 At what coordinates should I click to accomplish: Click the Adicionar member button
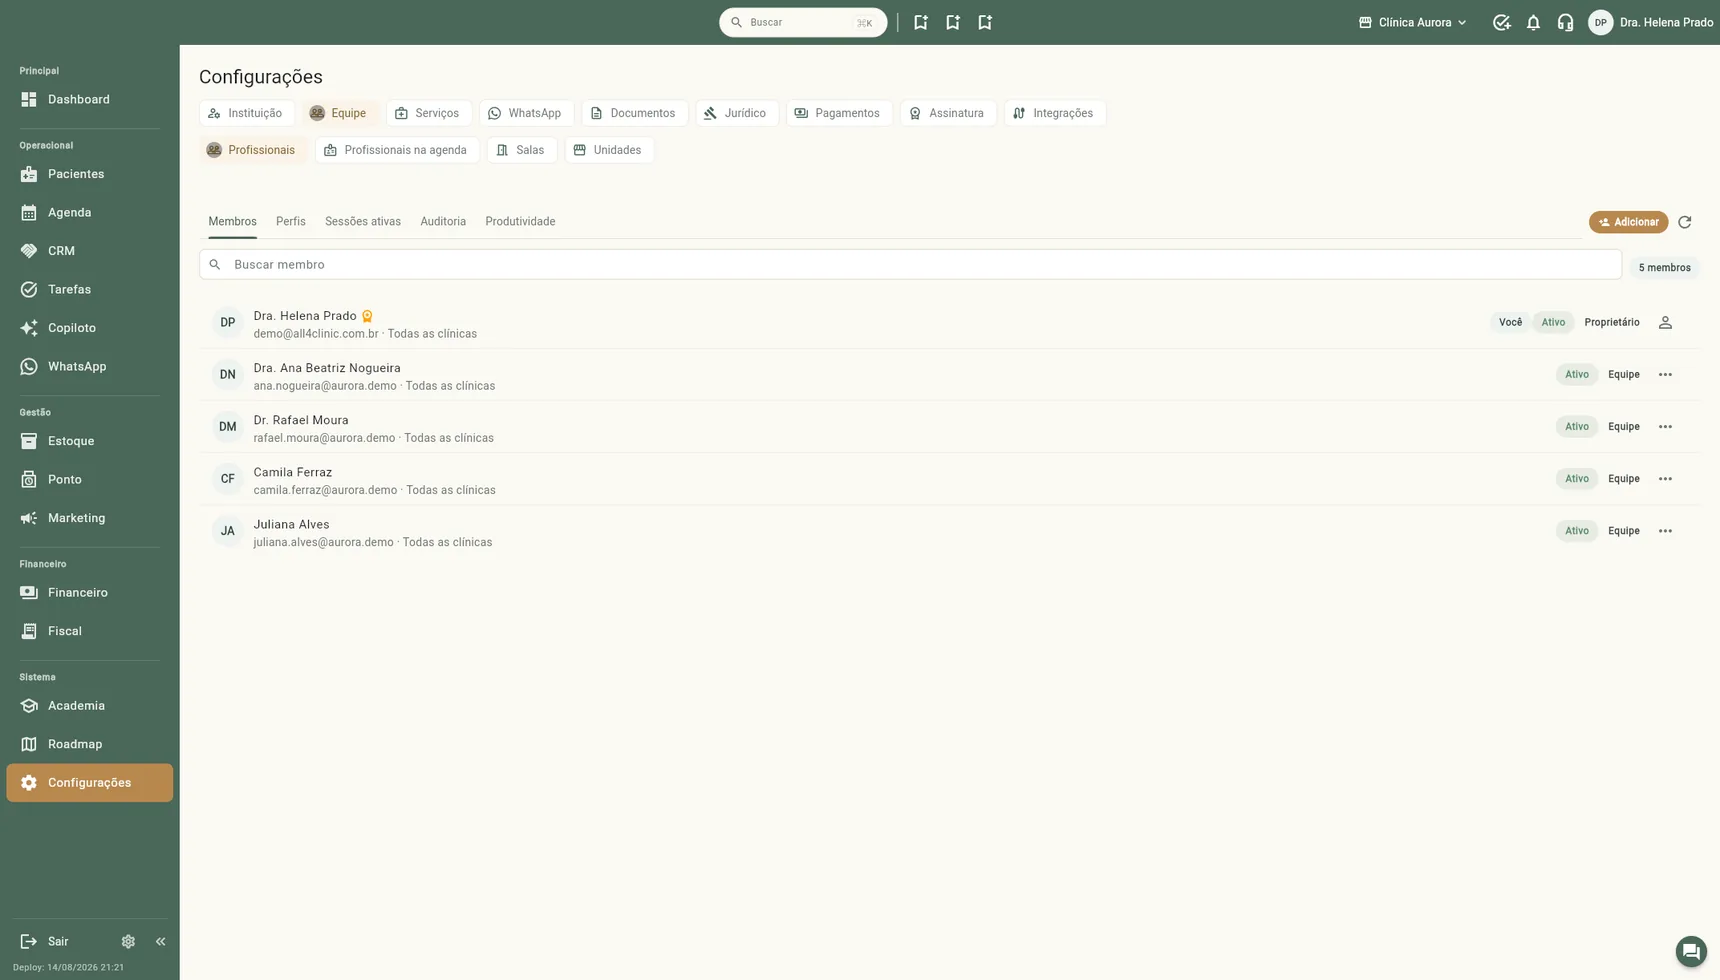pyautogui.click(x=1628, y=222)
